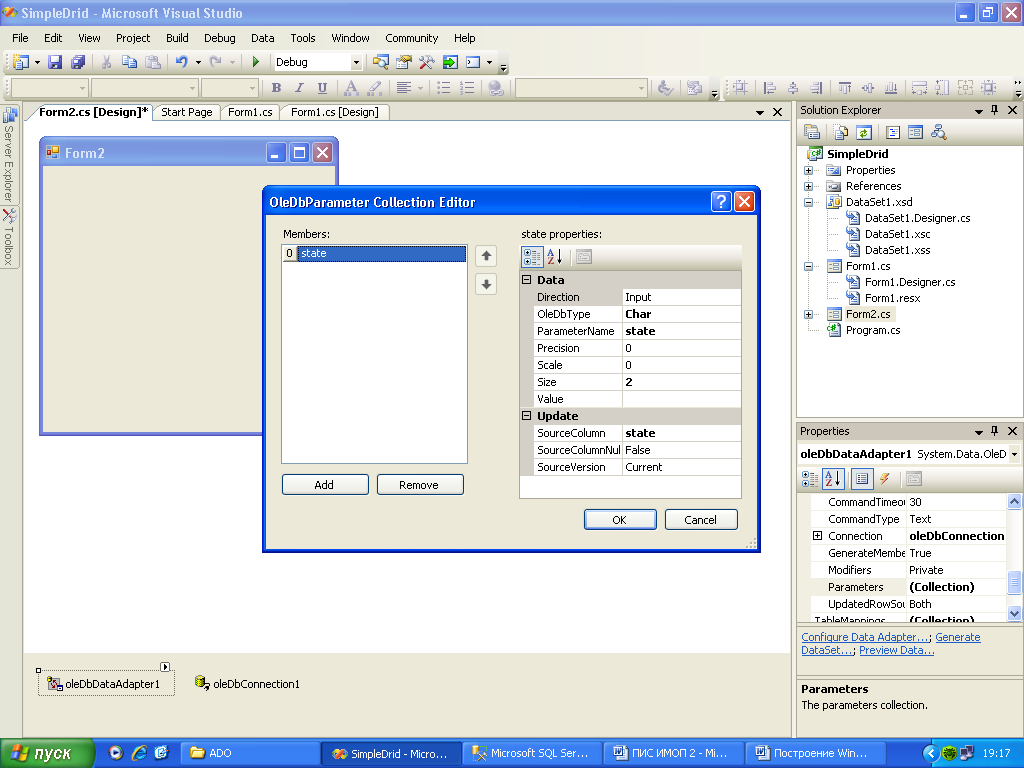Click the Cut scissors icon
Image resolution: width=1024 pixels, height=768 pixels.
pos(106,62)
